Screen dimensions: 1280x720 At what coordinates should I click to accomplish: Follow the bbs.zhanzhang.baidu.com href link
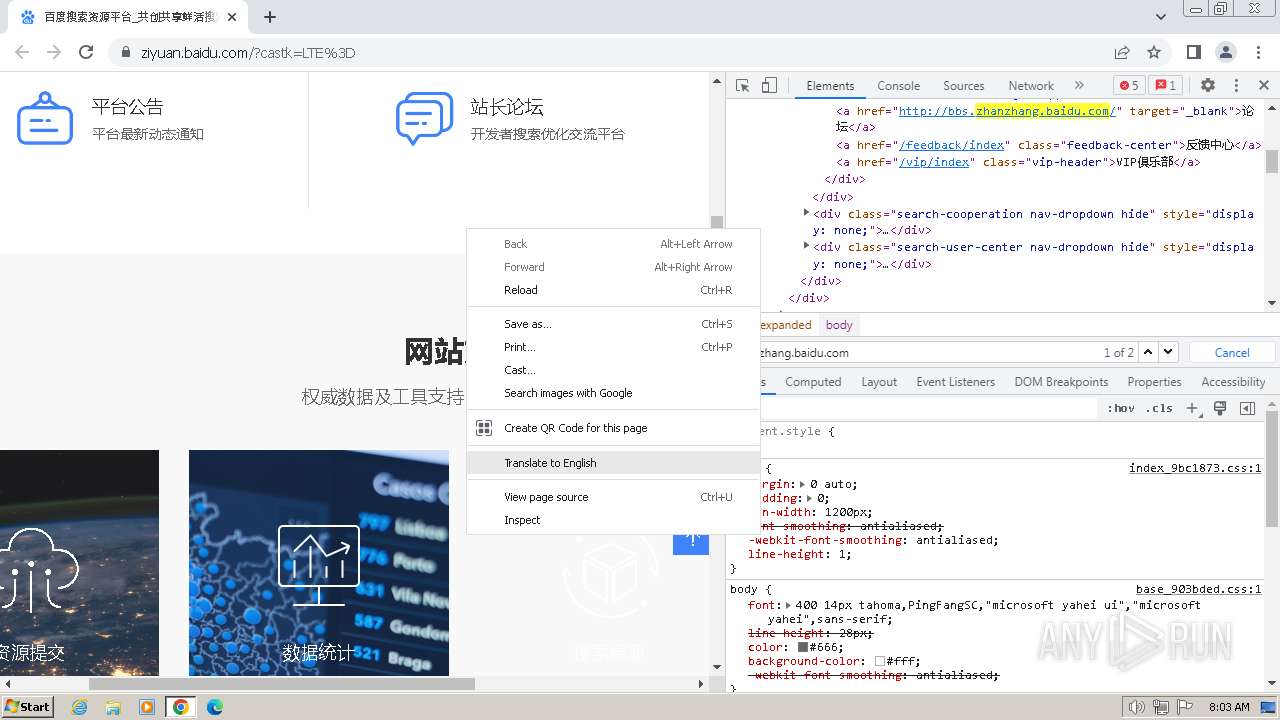[1009, 111]
